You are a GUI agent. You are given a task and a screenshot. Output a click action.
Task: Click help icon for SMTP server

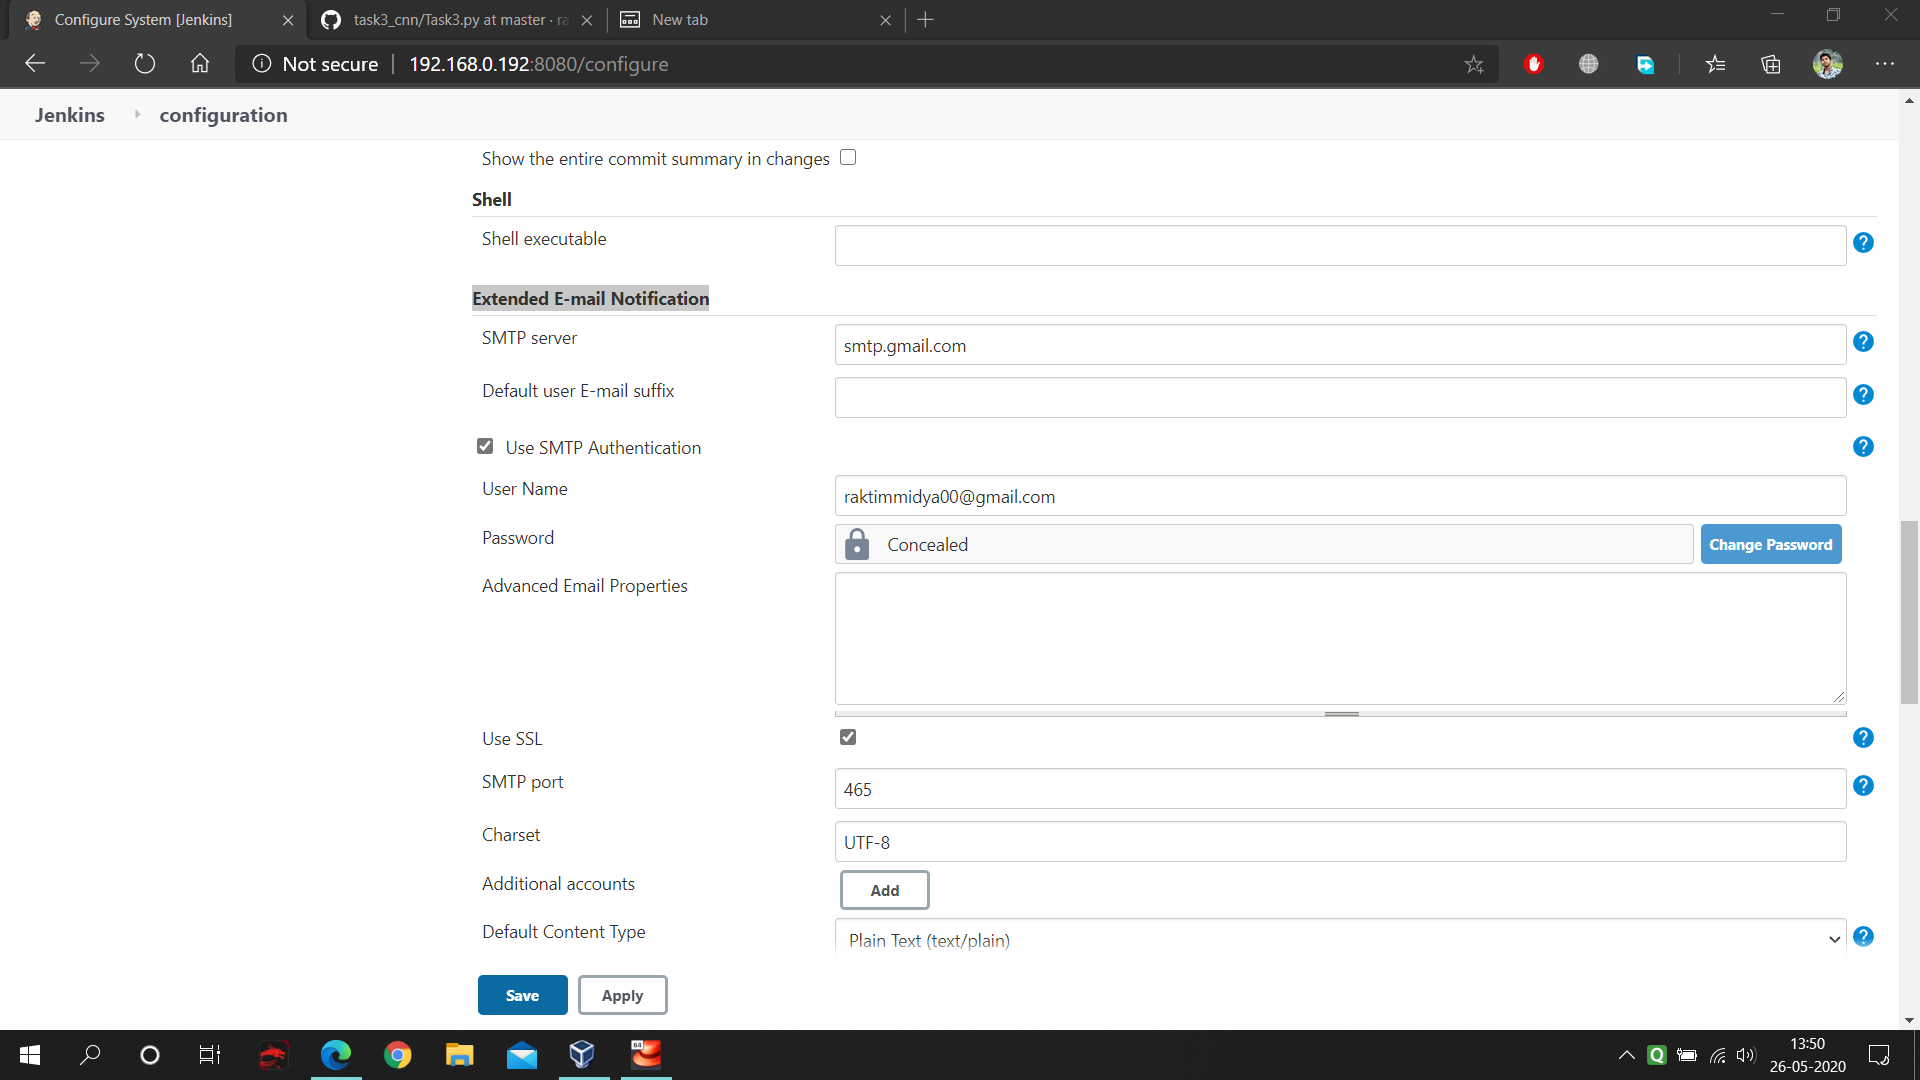pos(1863,342)
